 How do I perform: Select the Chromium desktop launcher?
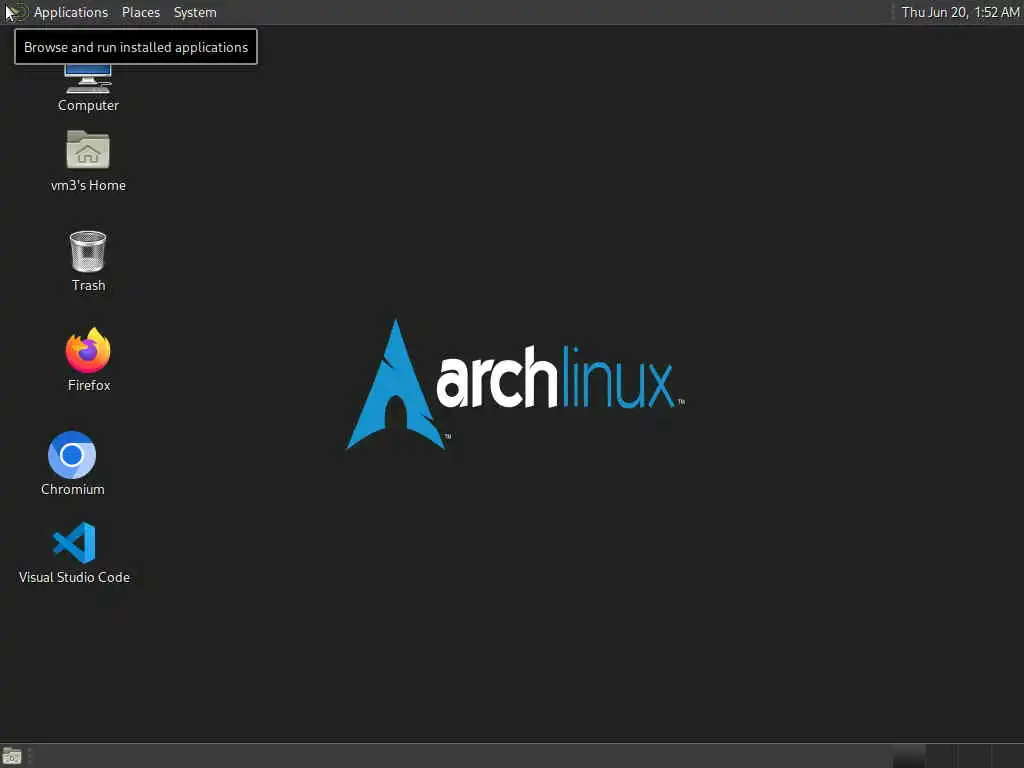(x=72, y=464)
